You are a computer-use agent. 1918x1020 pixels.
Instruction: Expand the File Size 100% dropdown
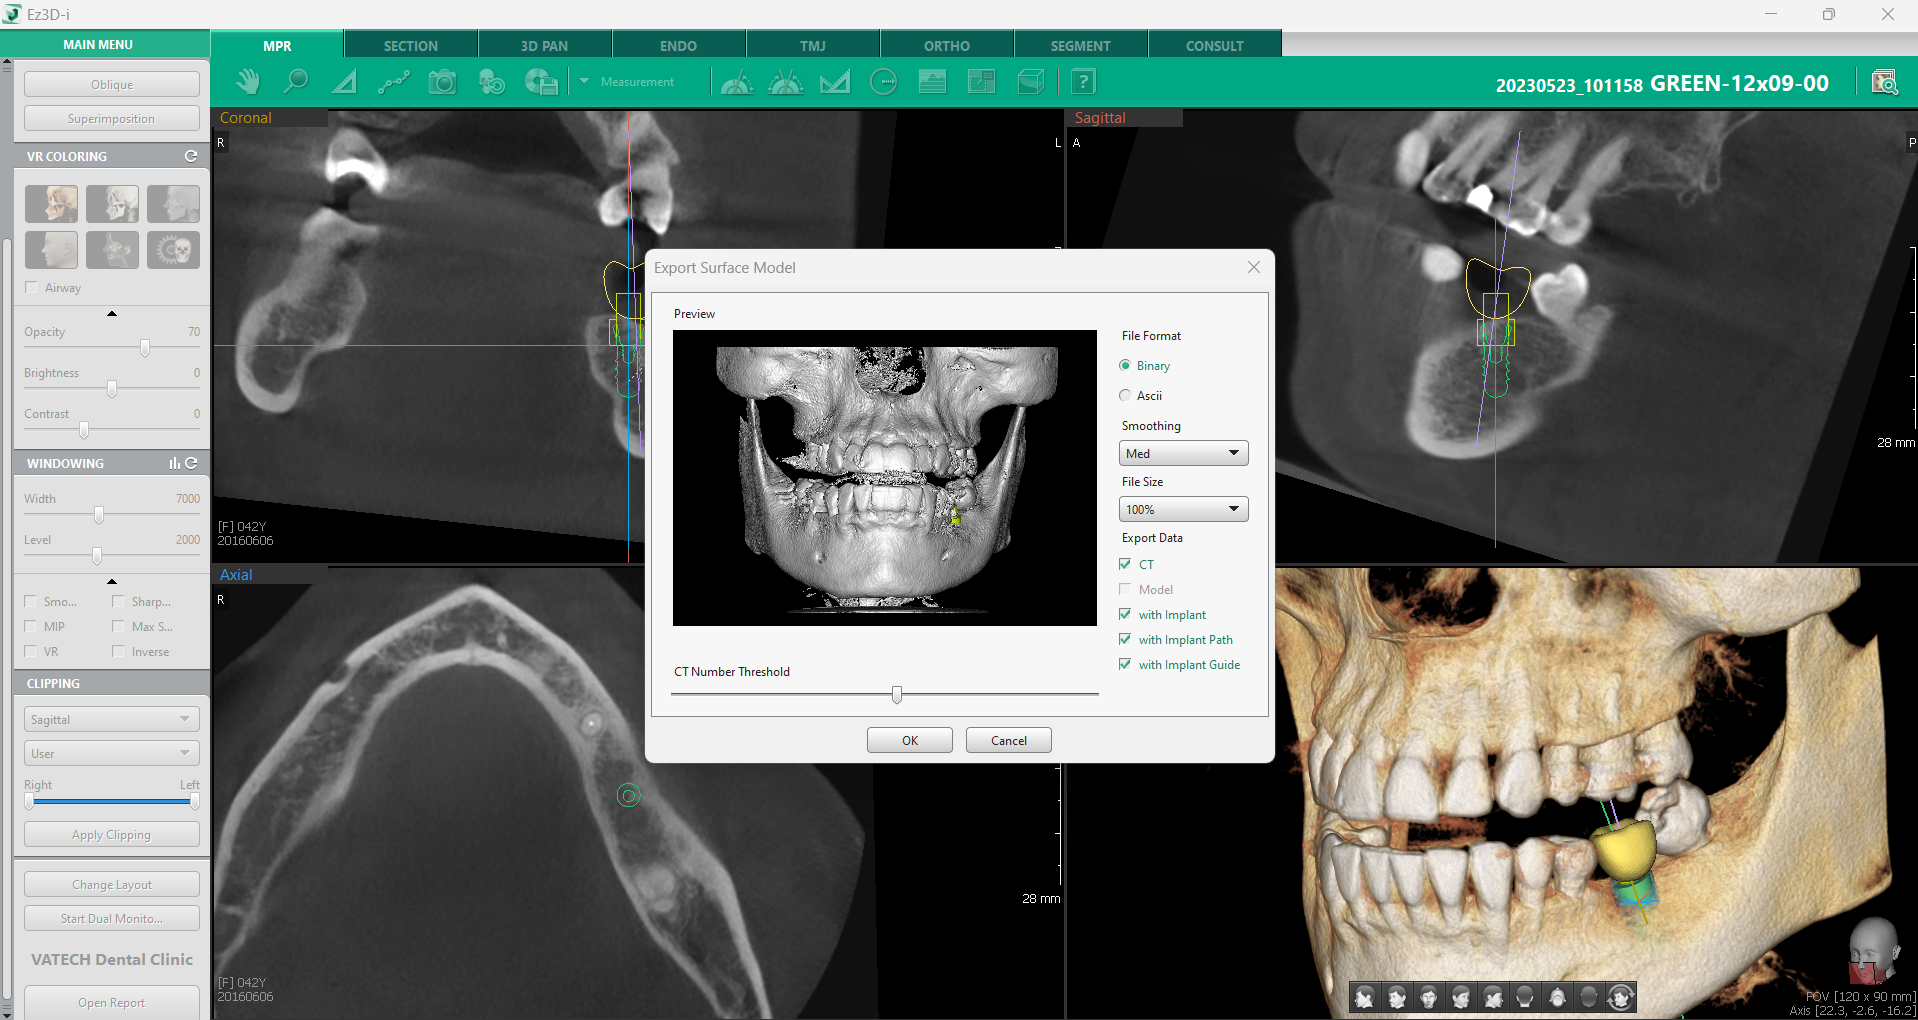(x=1183, y=510)
